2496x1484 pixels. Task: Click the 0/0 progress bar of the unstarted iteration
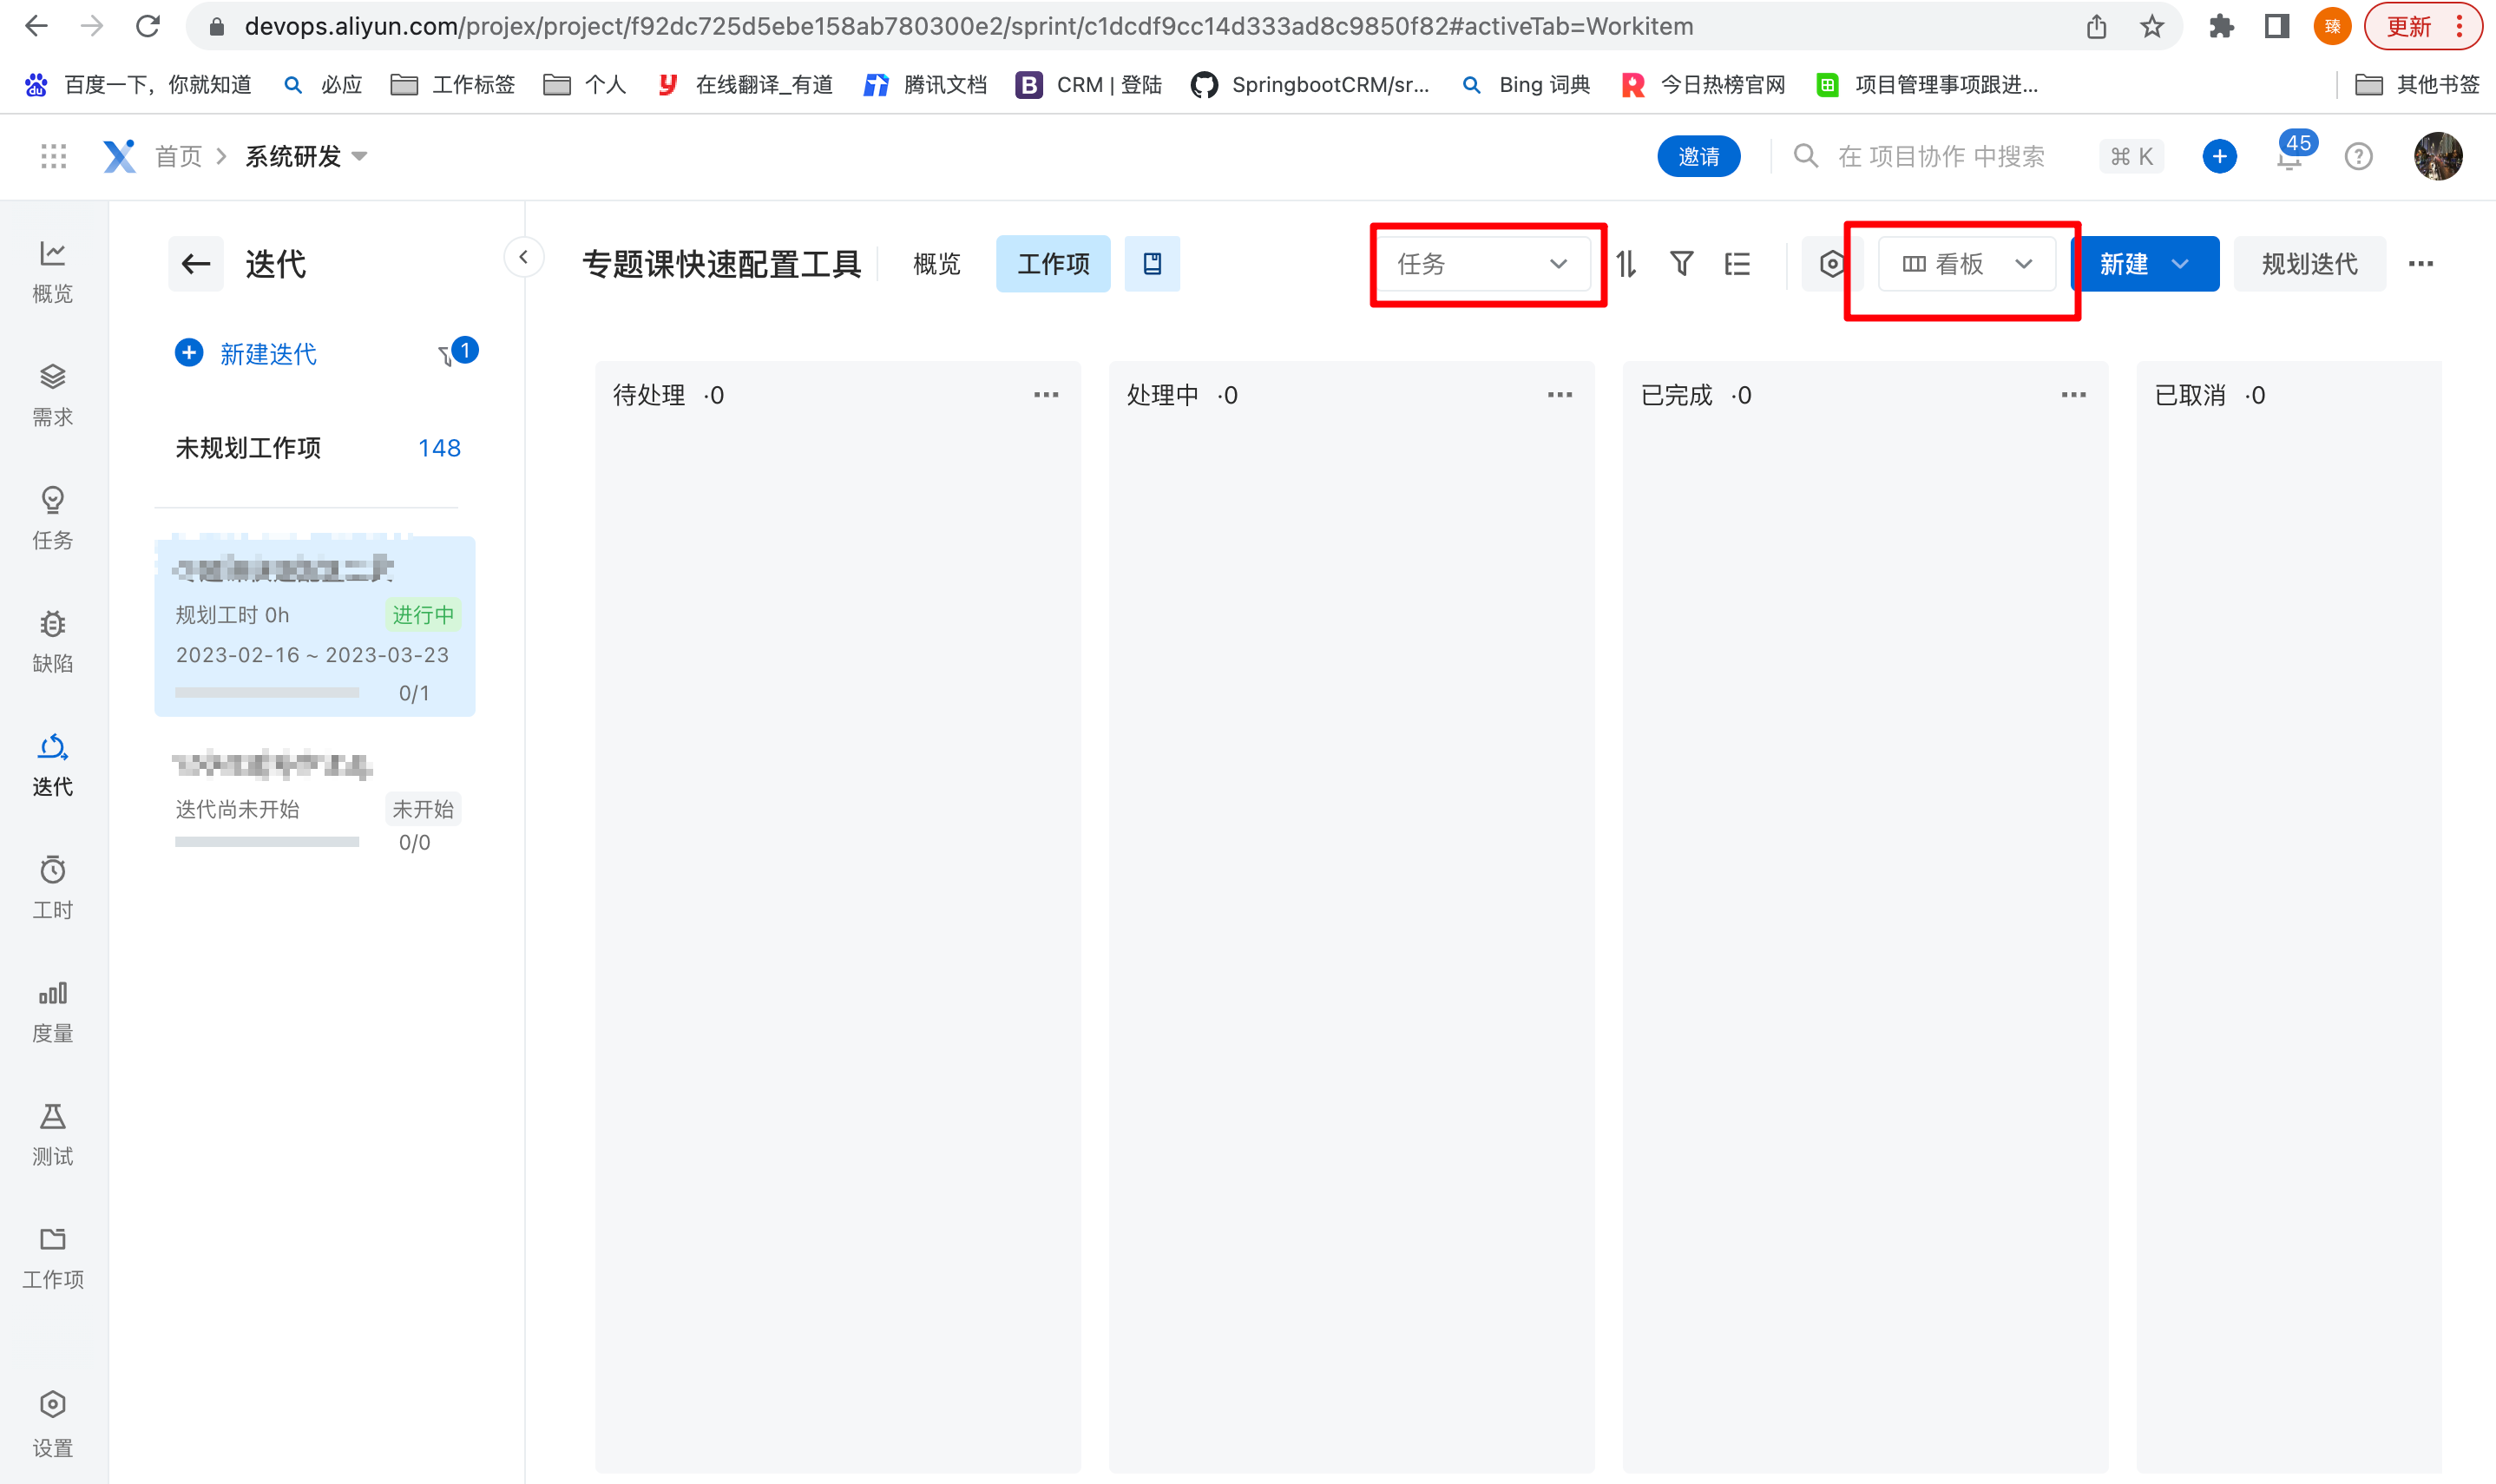[267, 842]
